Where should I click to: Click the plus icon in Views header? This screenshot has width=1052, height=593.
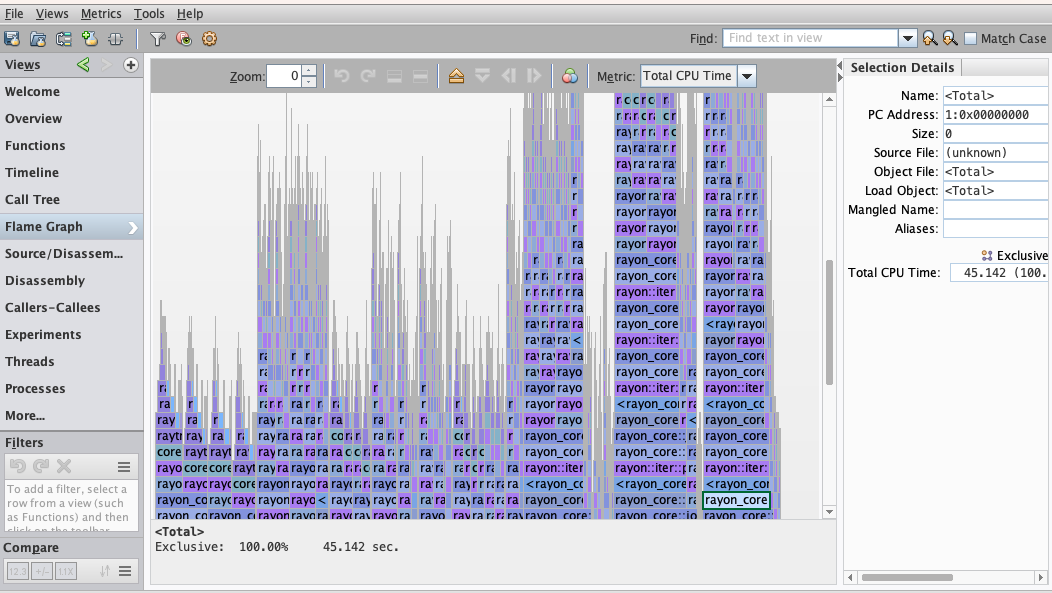tap(130, 65)
